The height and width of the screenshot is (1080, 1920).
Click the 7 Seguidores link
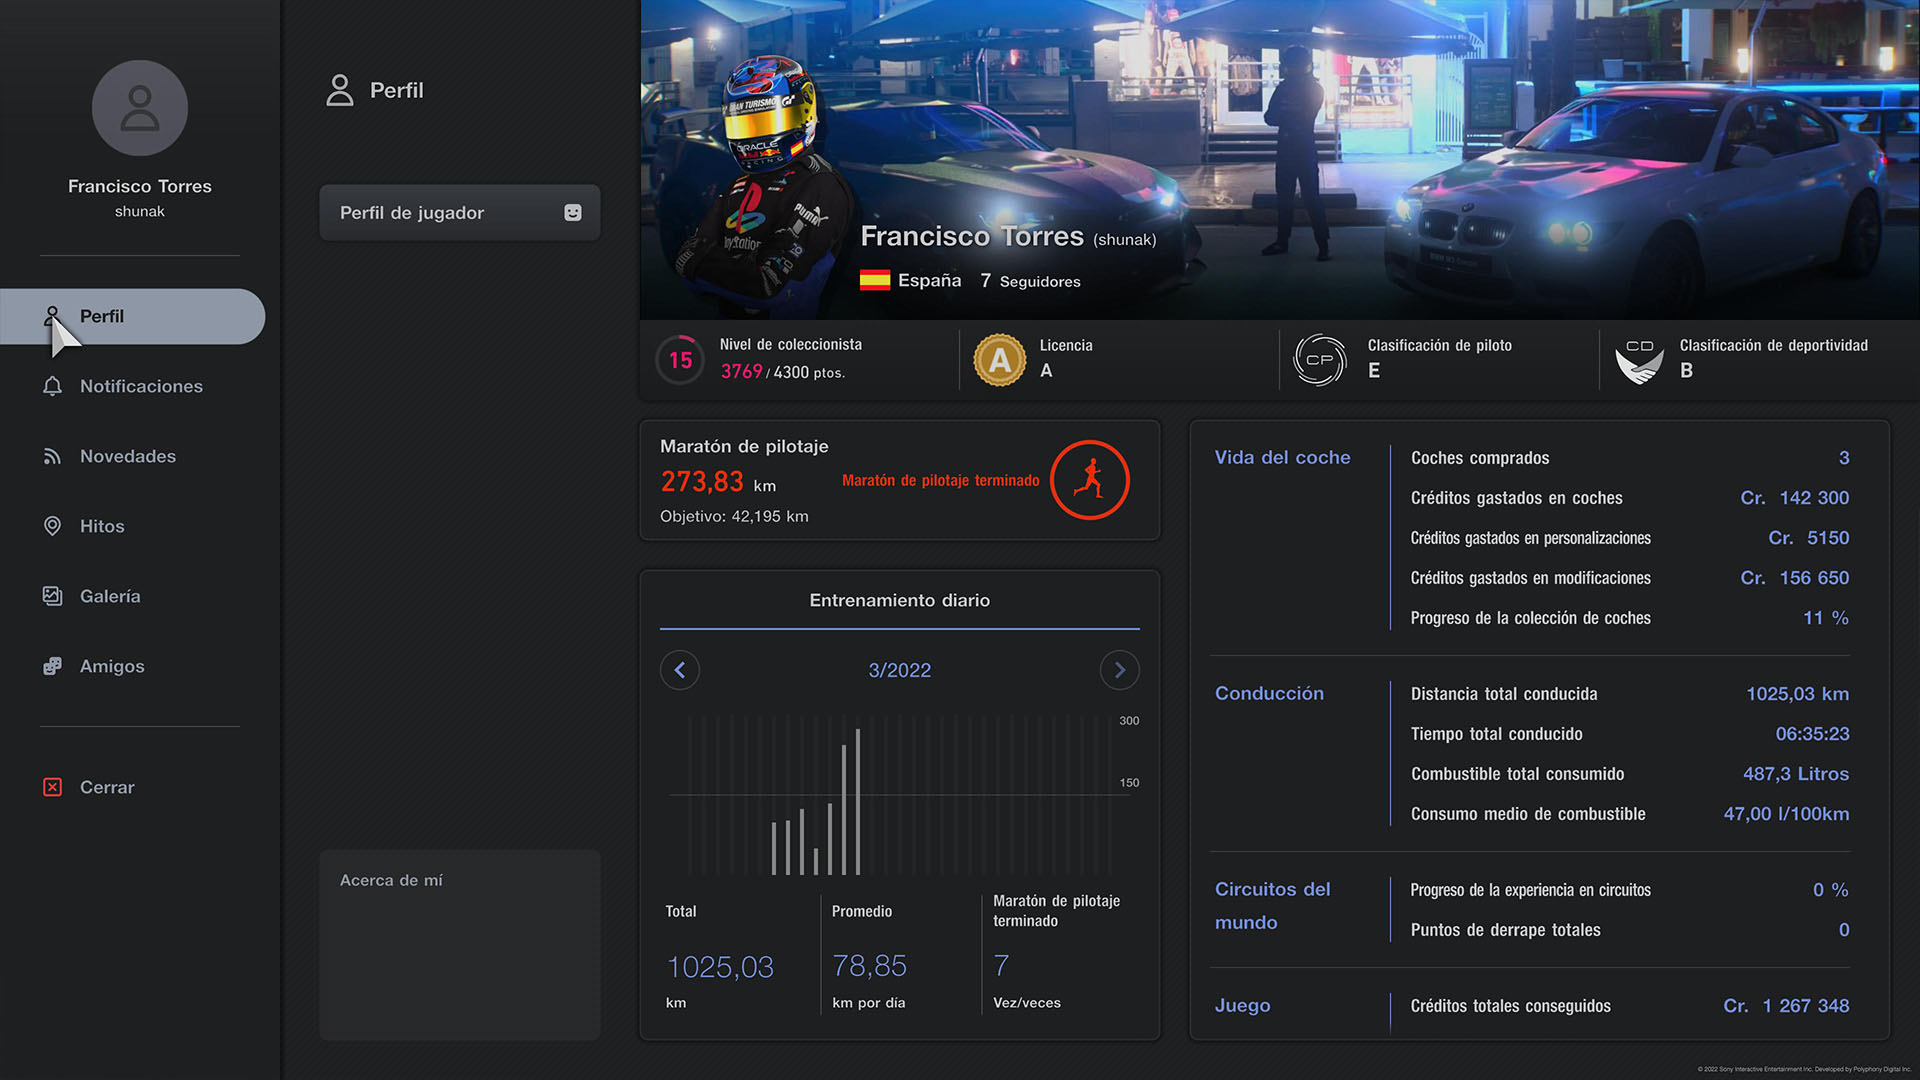[1030, 281]
